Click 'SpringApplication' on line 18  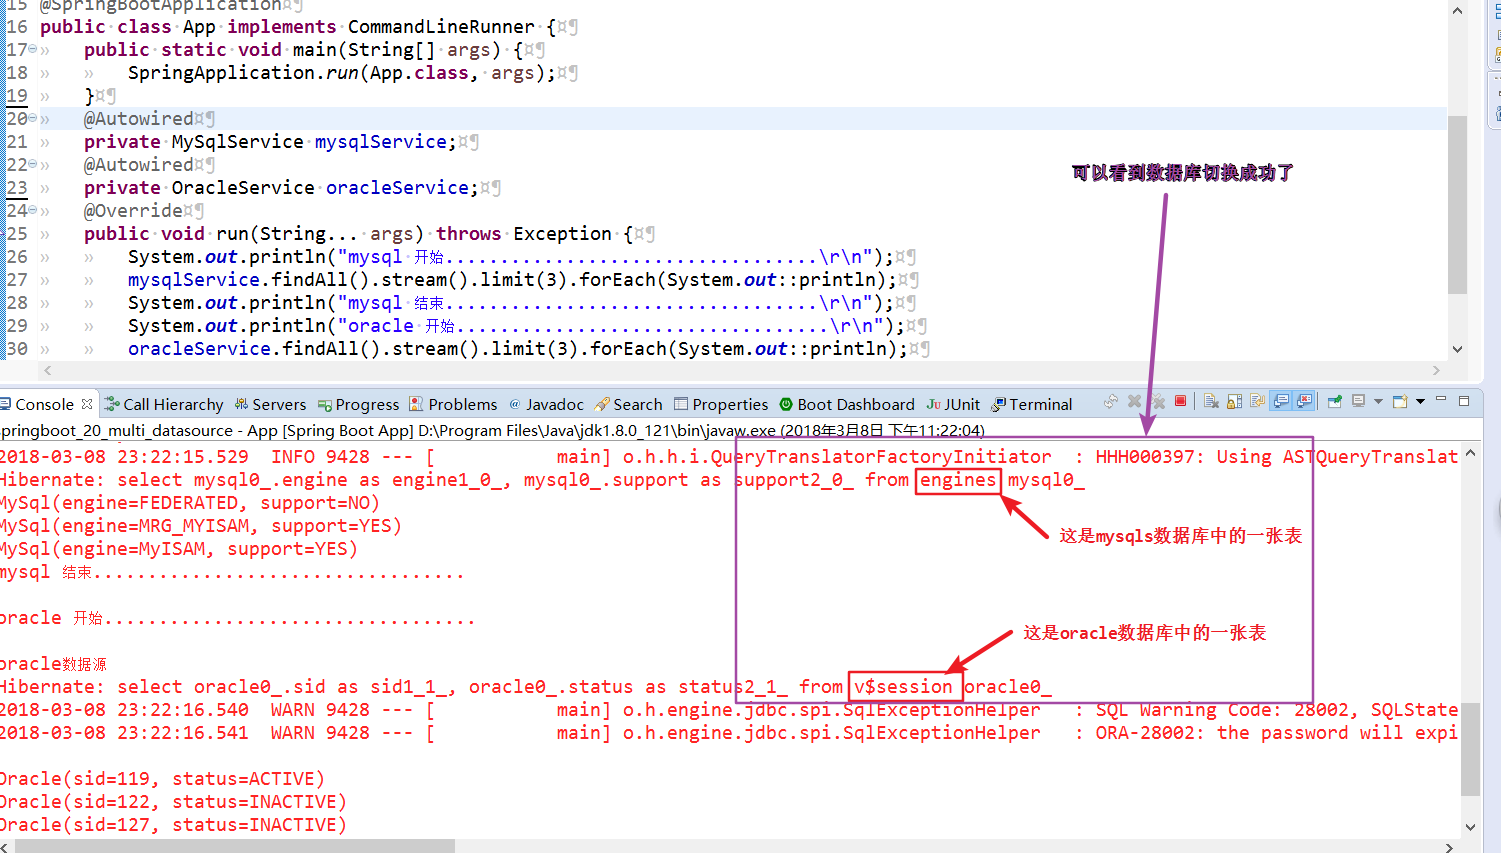[x=221, y=73]
